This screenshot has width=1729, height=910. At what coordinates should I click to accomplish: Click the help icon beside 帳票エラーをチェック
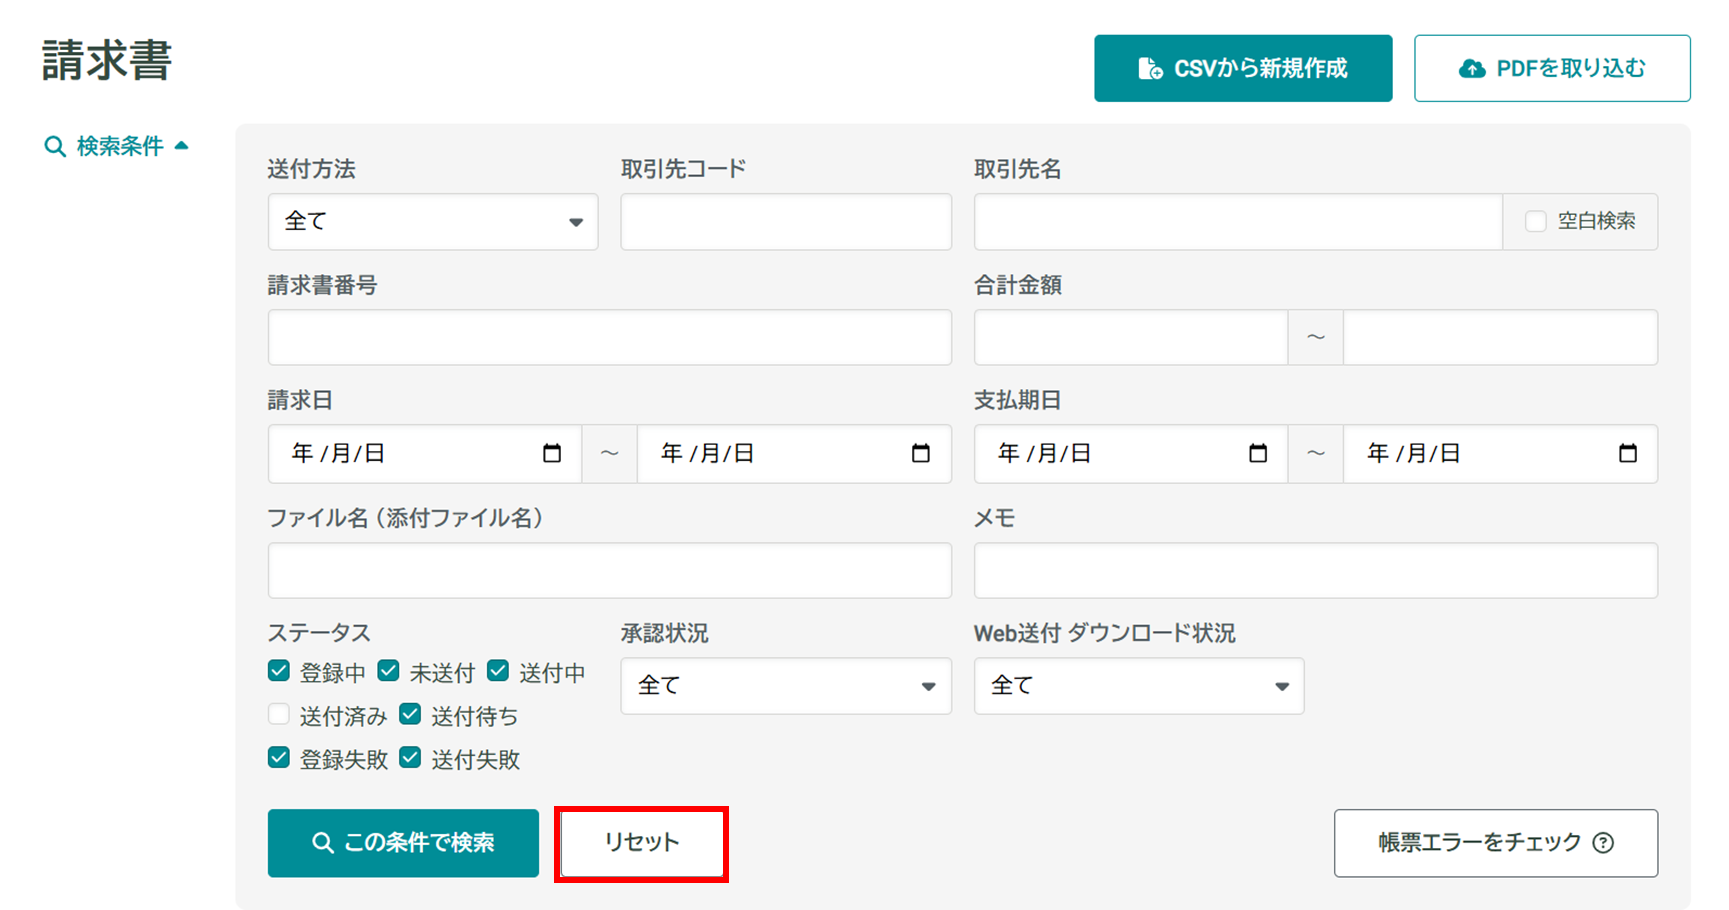tap(1603, 843)
